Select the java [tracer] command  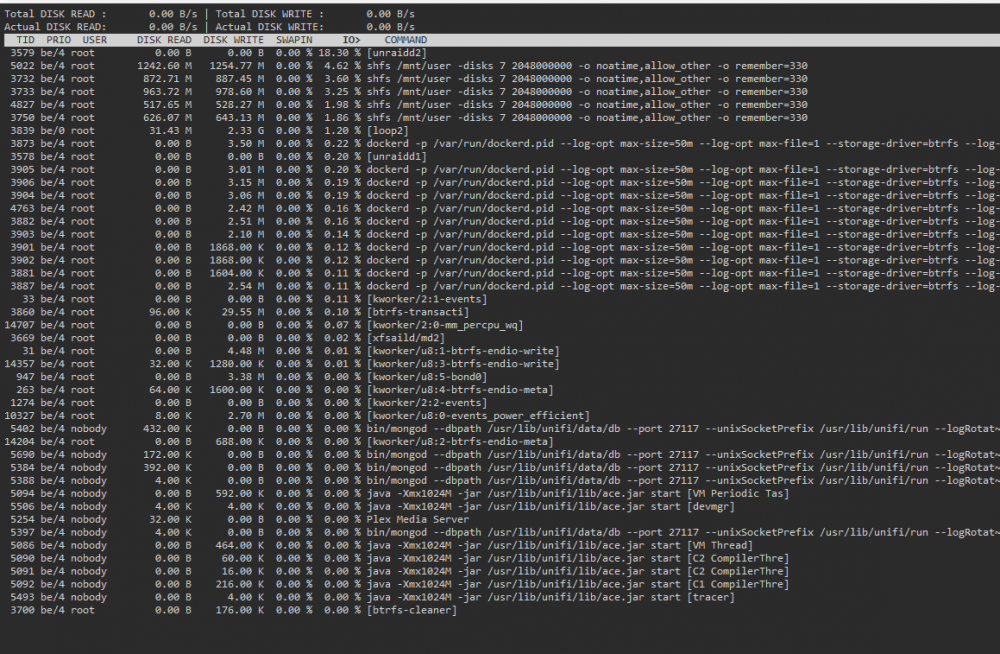click(x=550, y=597)
